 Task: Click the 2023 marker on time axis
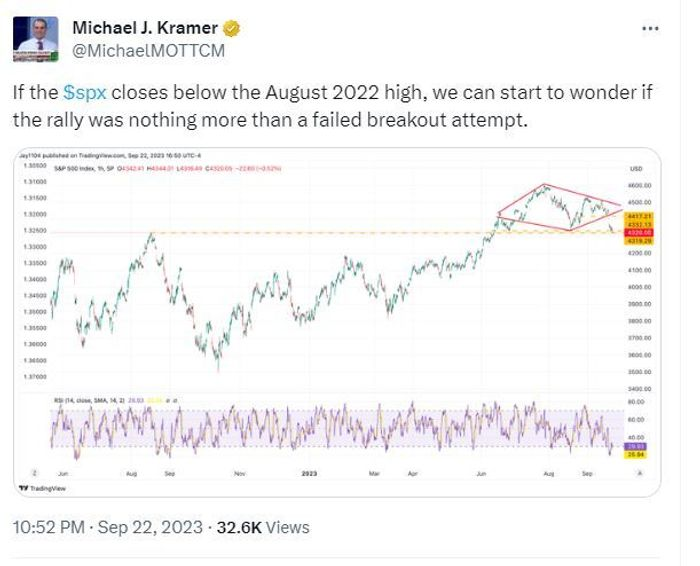pos(309,473)
